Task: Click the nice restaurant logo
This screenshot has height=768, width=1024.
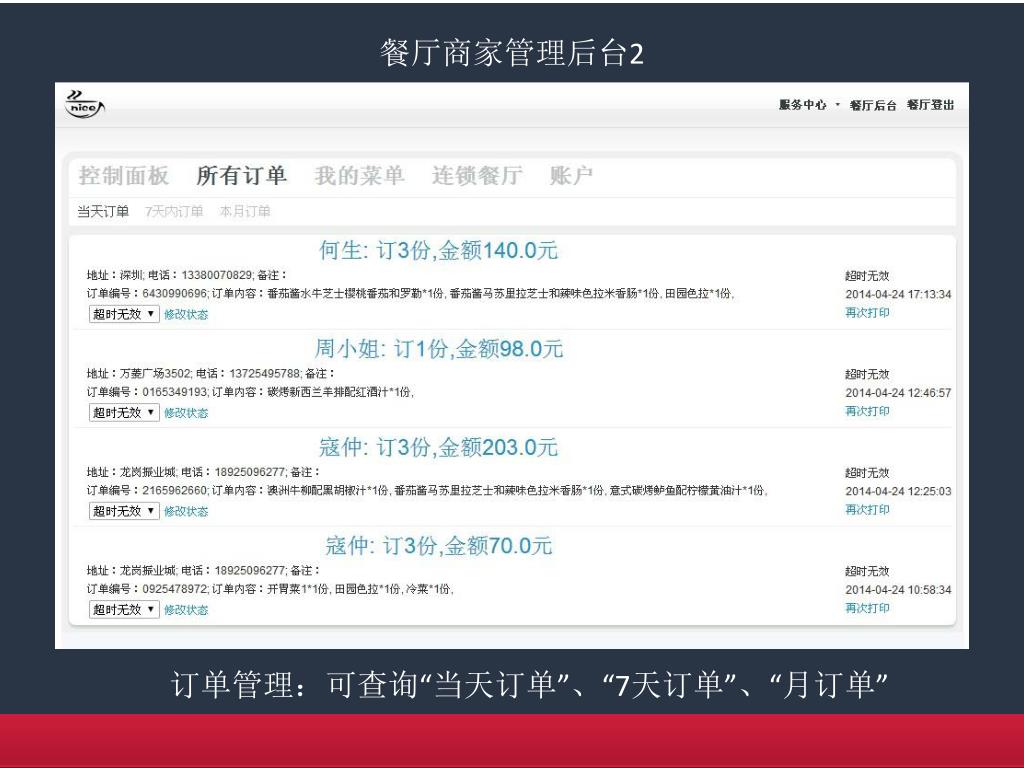Action: point(85,104)
